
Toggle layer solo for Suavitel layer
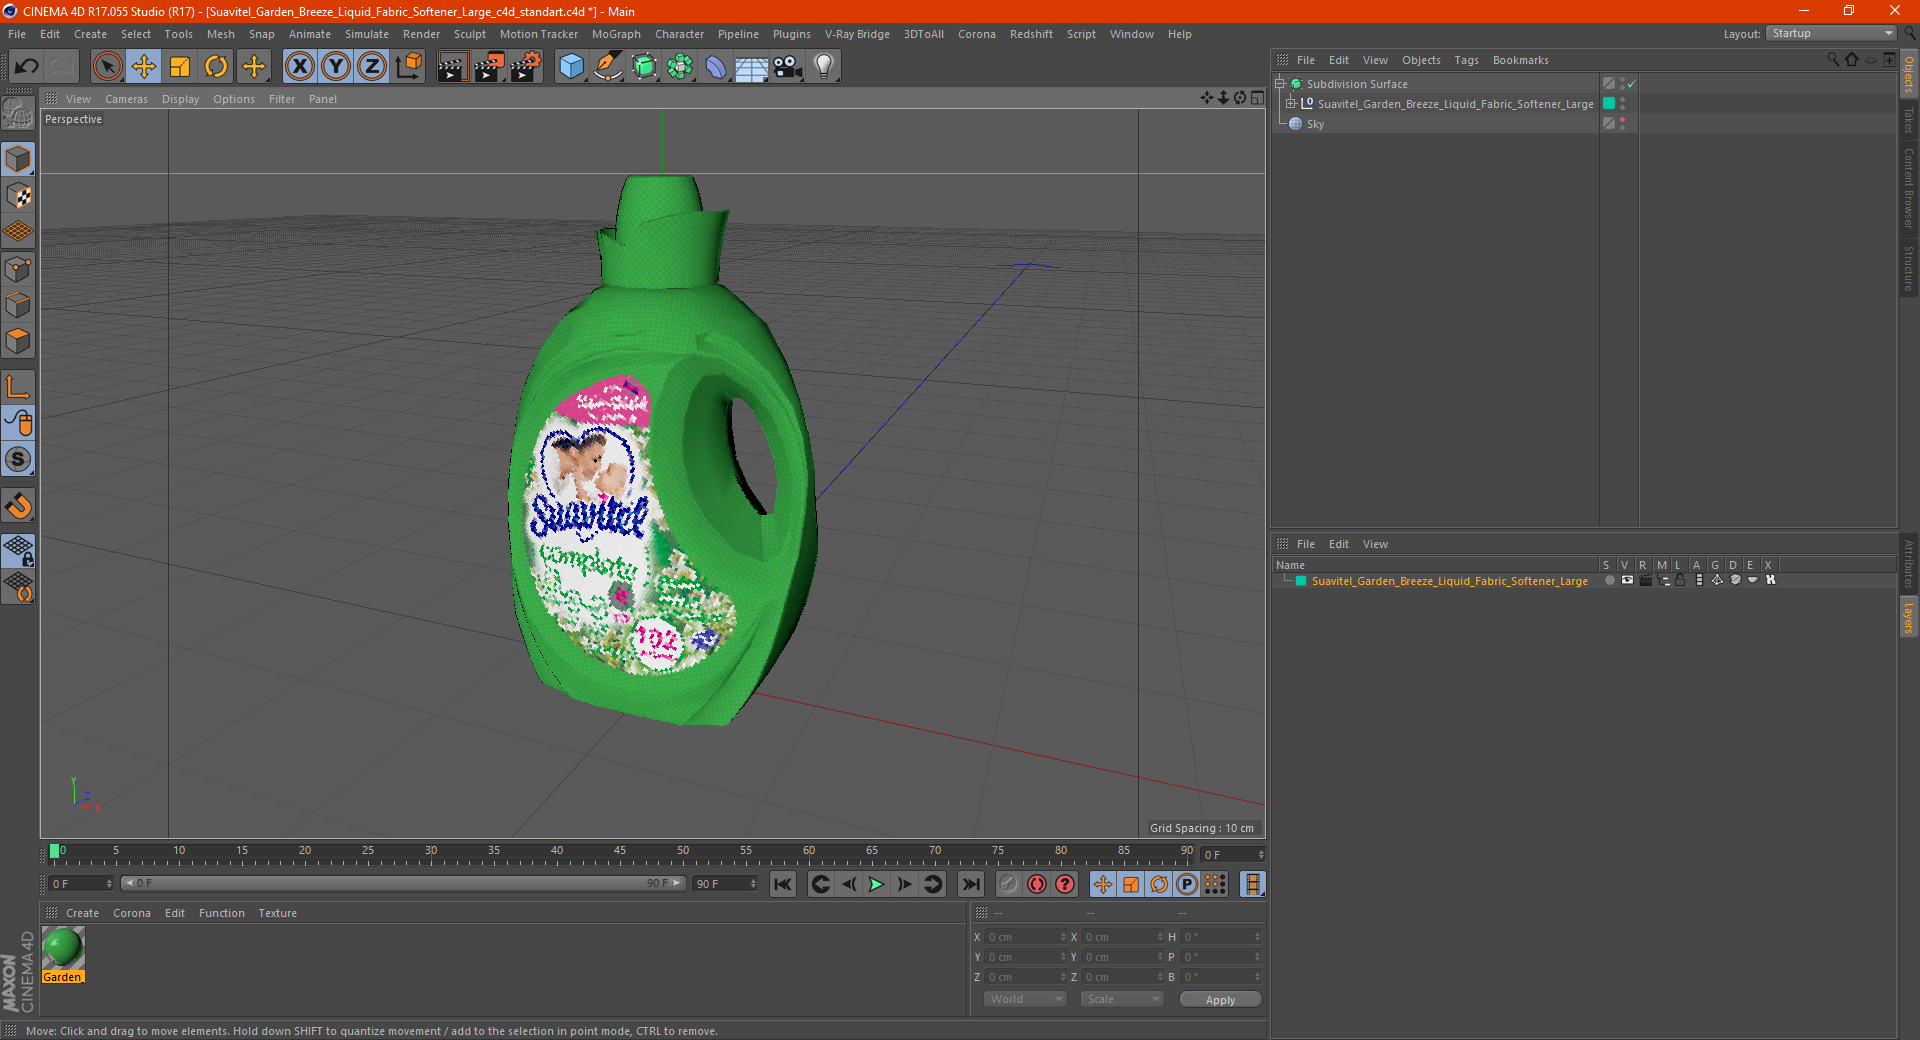point(1609,580)
